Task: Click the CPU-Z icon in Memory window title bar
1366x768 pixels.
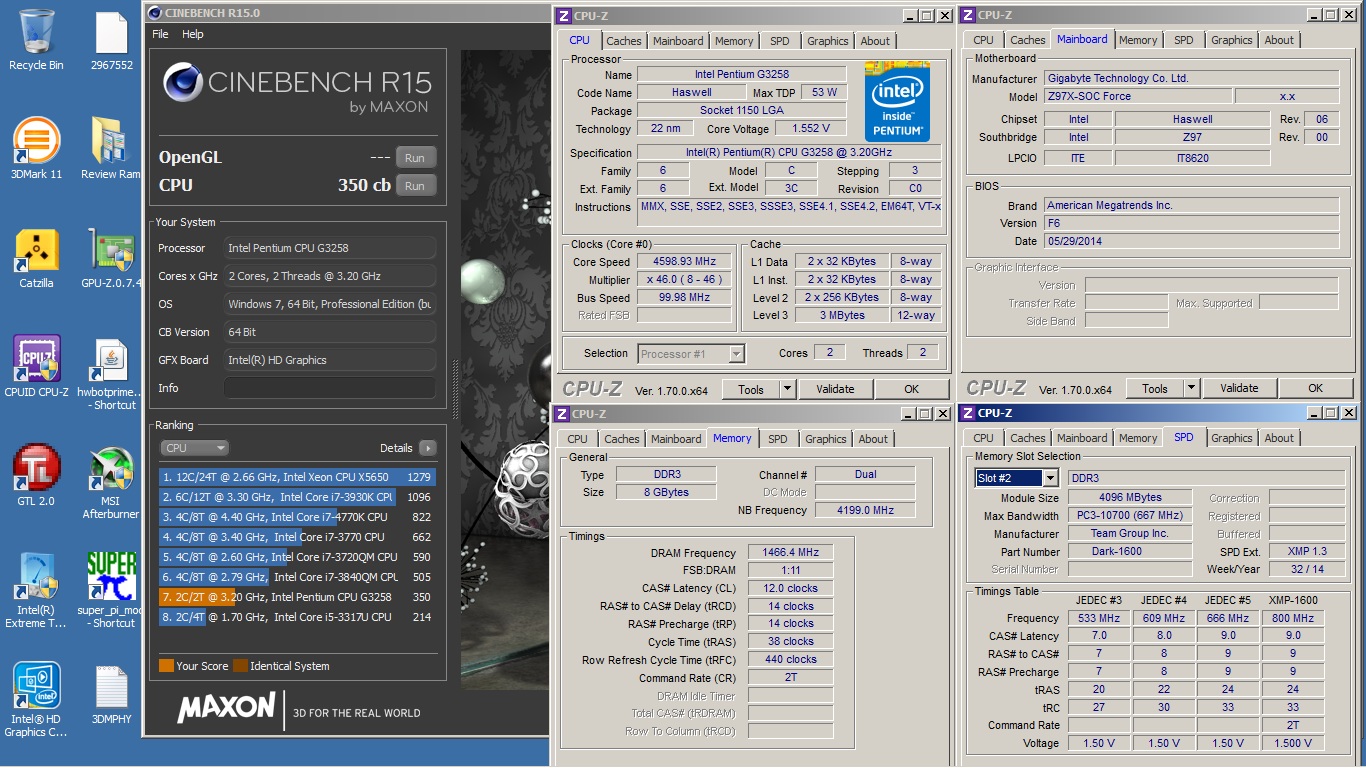Action: pyautogui.click(x=562, y=413)
